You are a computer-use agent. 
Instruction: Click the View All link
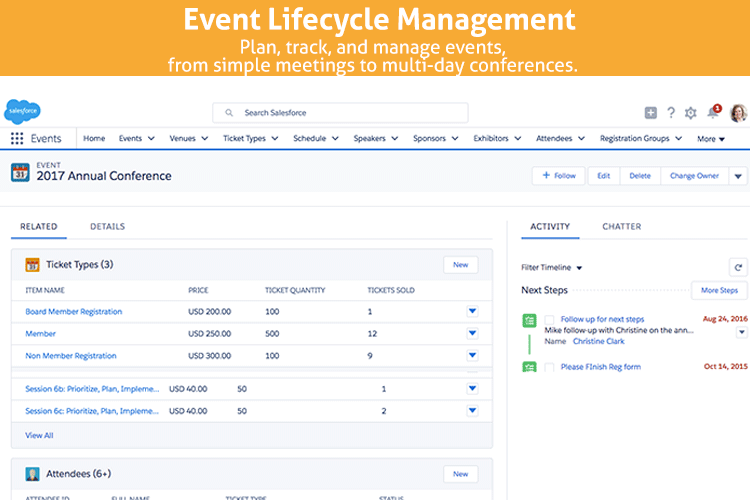[x=39, y=435]
